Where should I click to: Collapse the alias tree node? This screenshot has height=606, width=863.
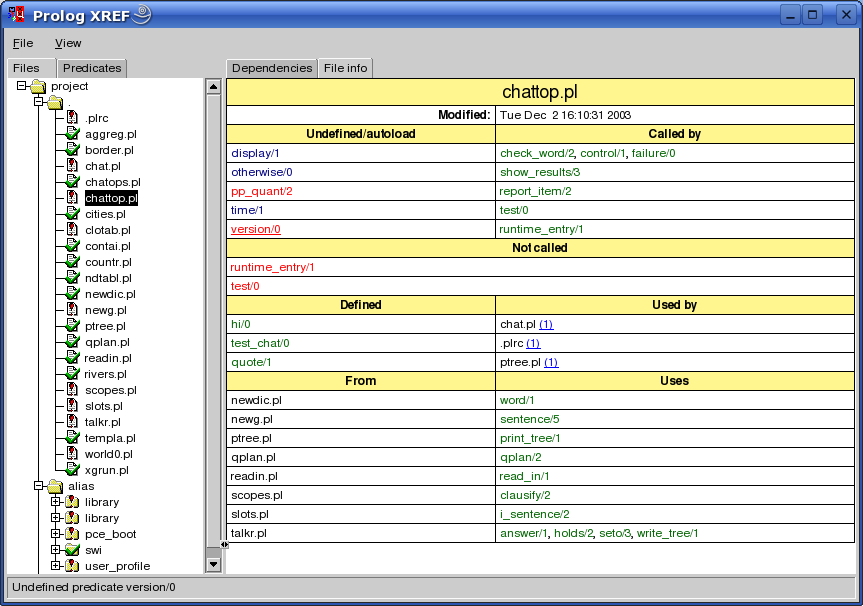(39, 486)
